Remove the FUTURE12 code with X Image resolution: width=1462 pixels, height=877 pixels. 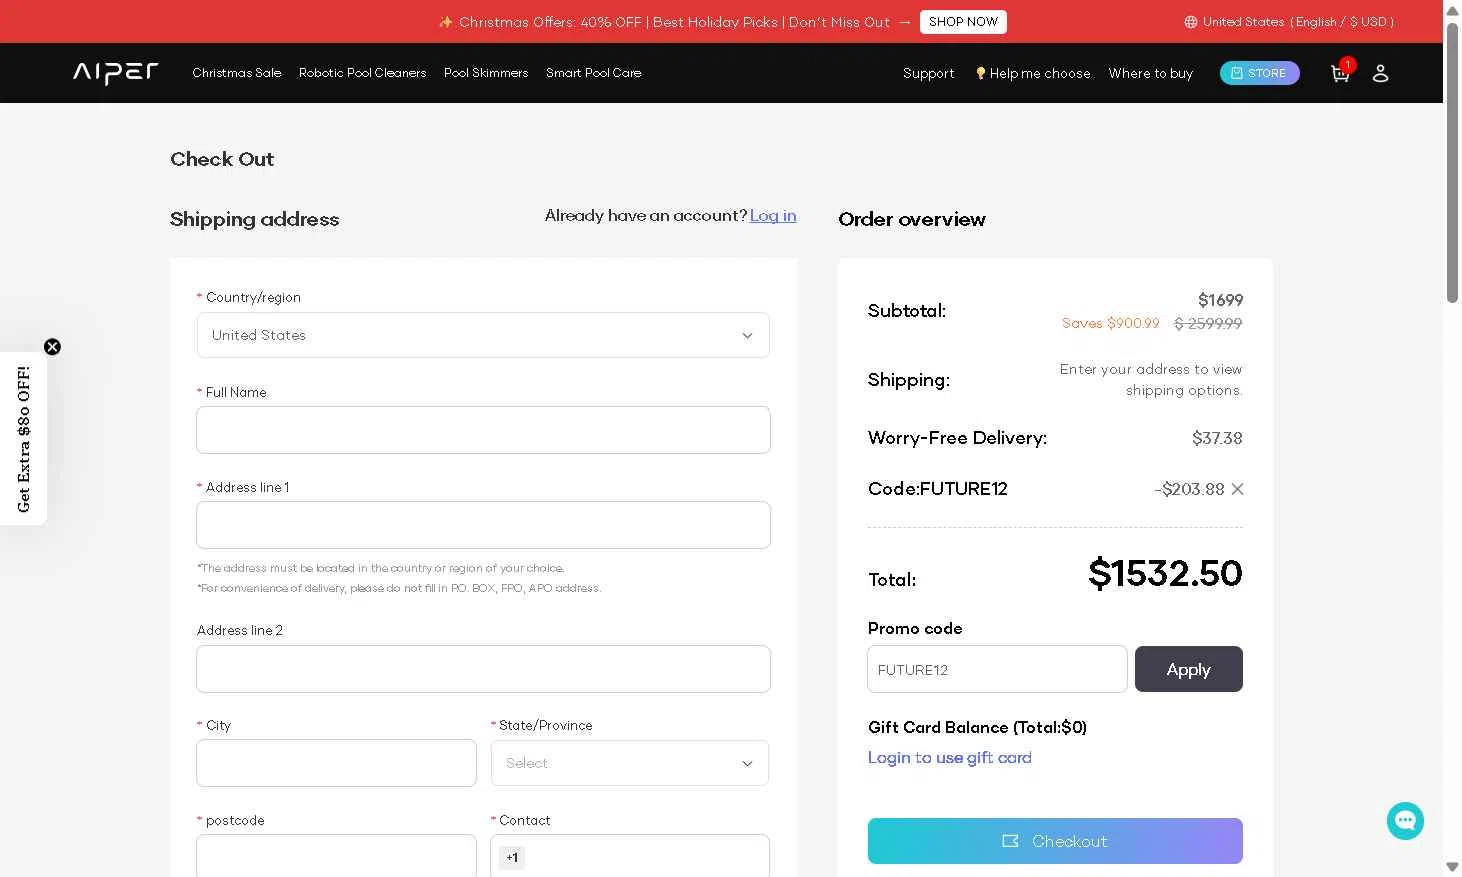tap(1237, 489)
